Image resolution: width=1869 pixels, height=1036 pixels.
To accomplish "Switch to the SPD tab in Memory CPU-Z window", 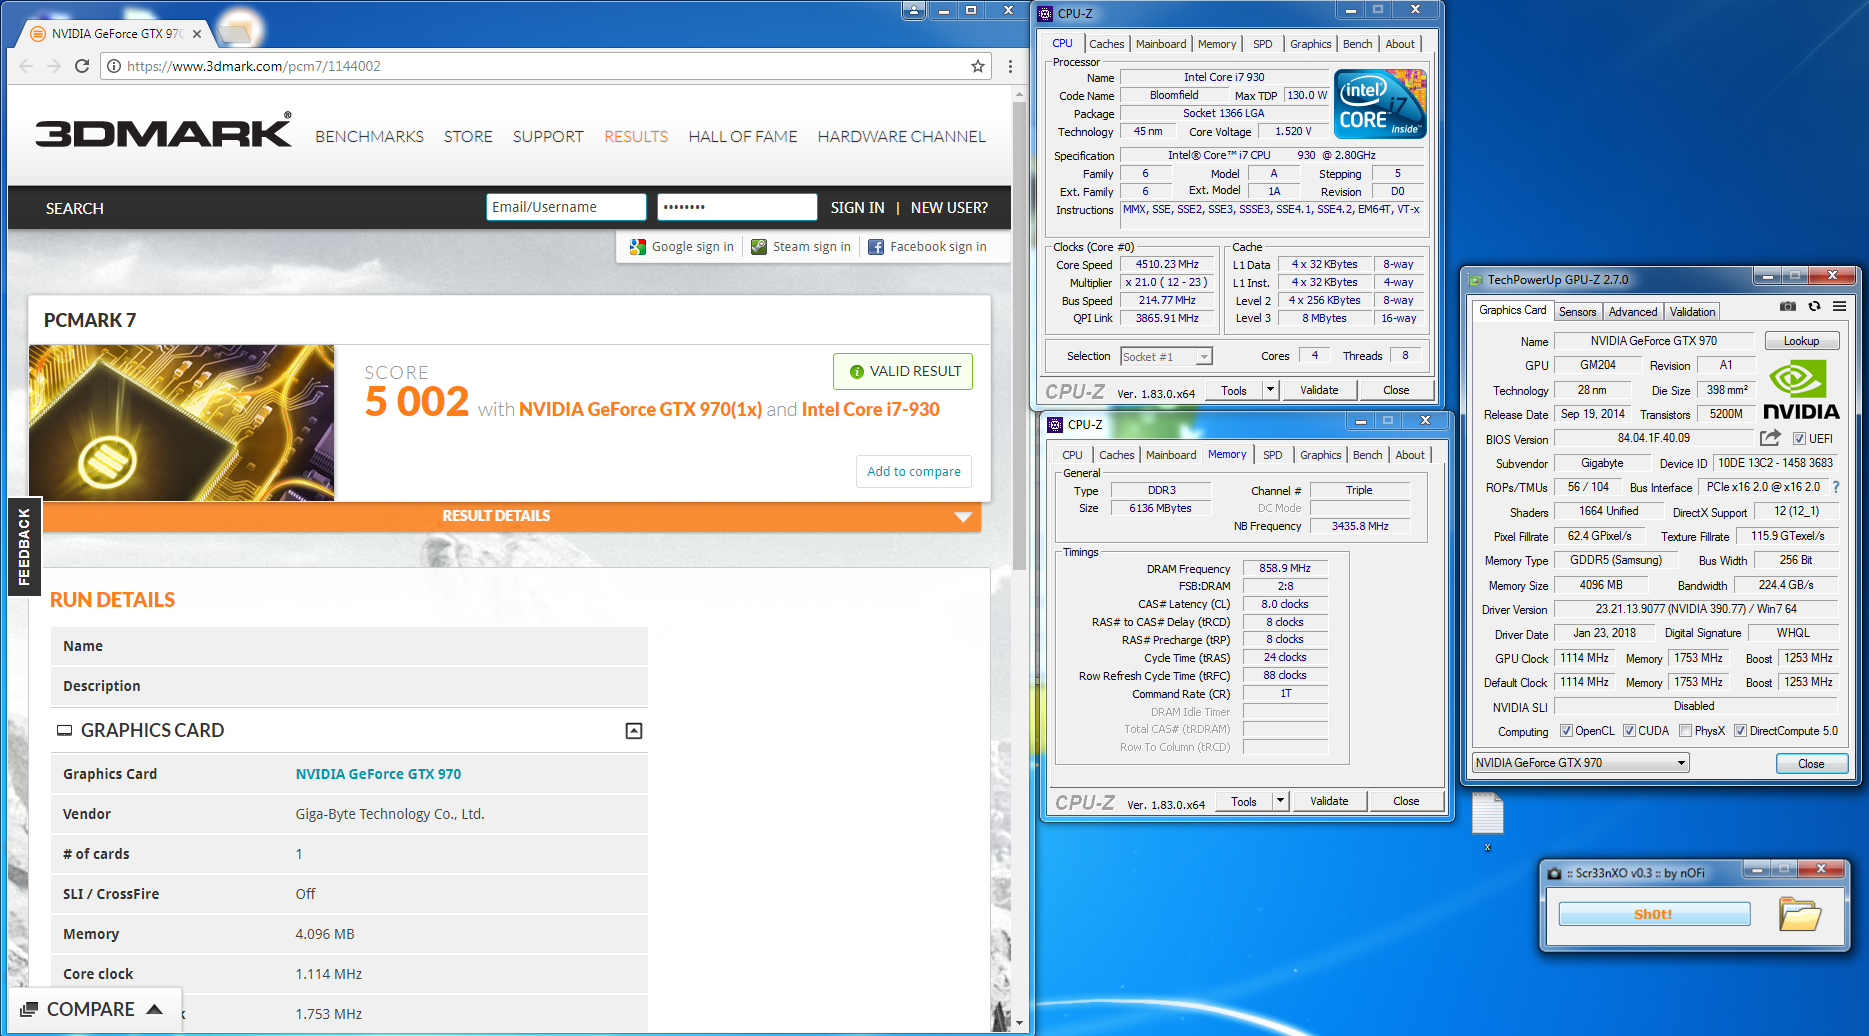I will (1272, 455).
